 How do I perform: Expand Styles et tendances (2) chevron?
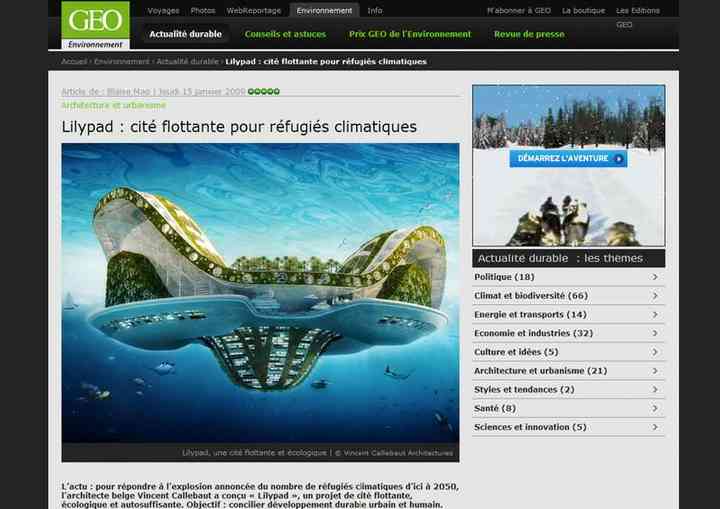click(x=655, y=390)
